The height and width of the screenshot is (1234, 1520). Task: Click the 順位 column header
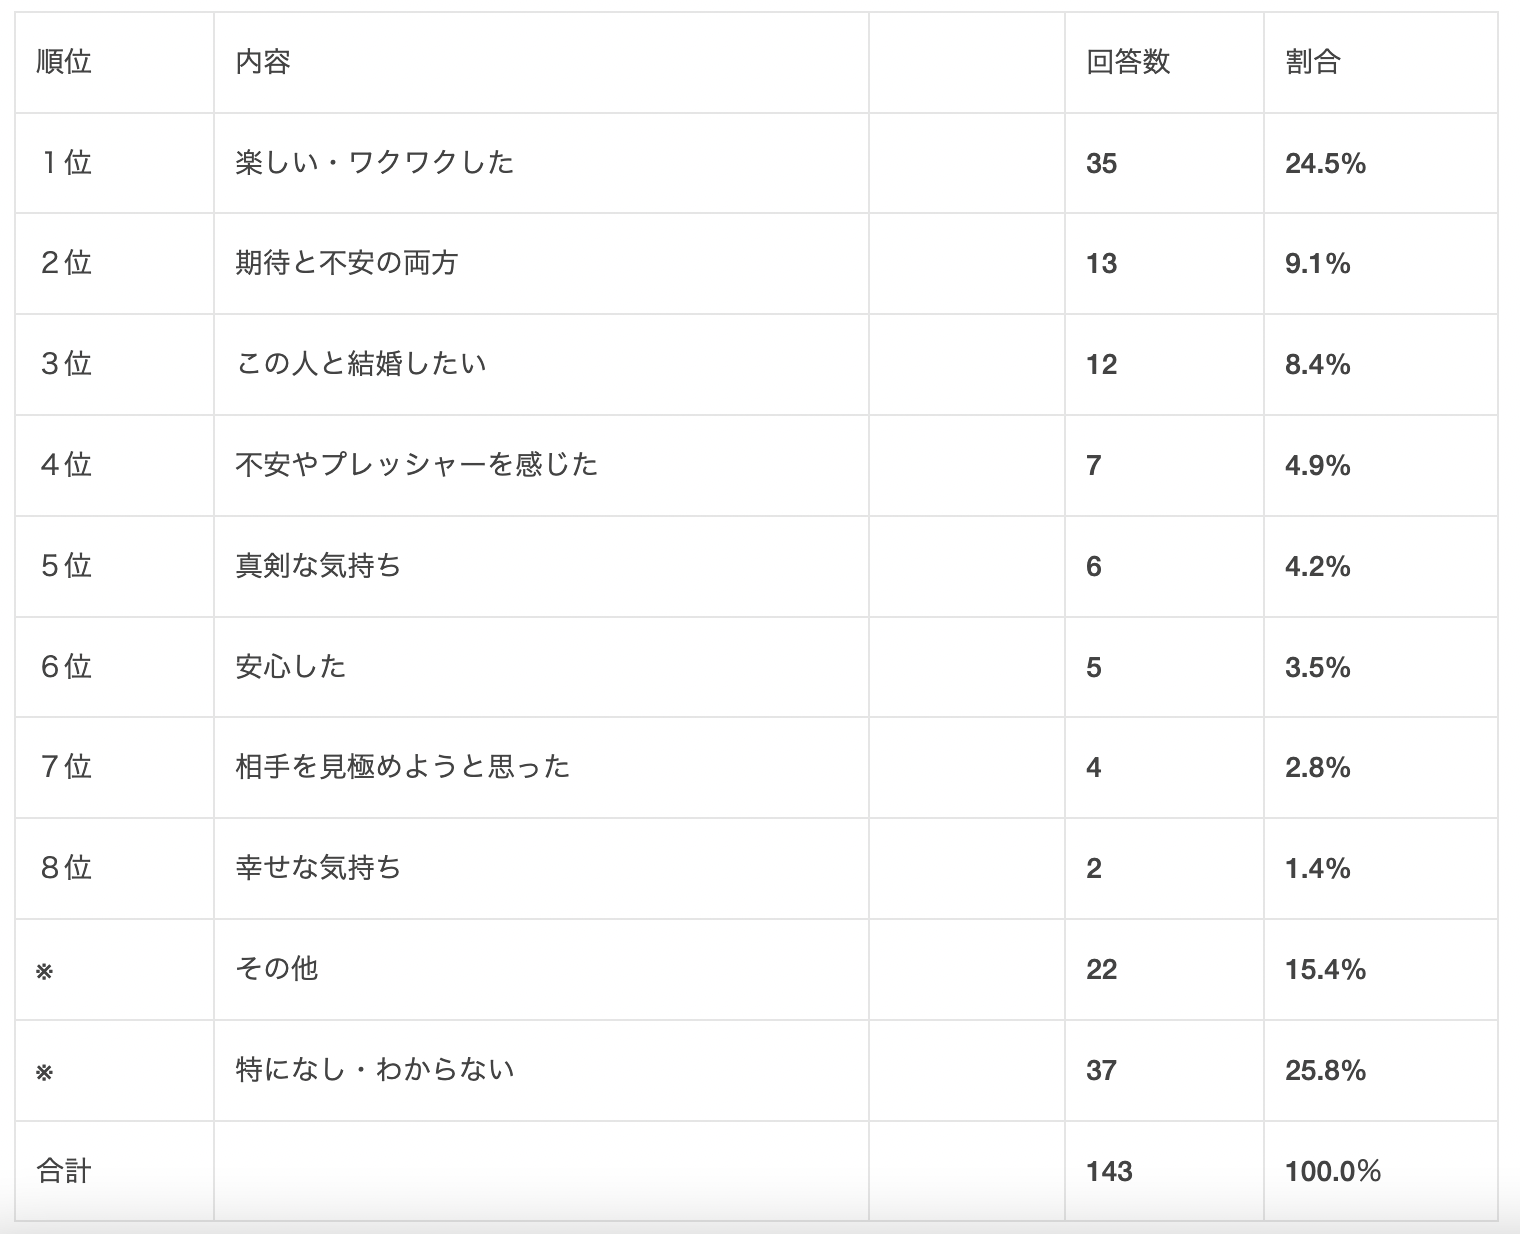coord(64,62)
